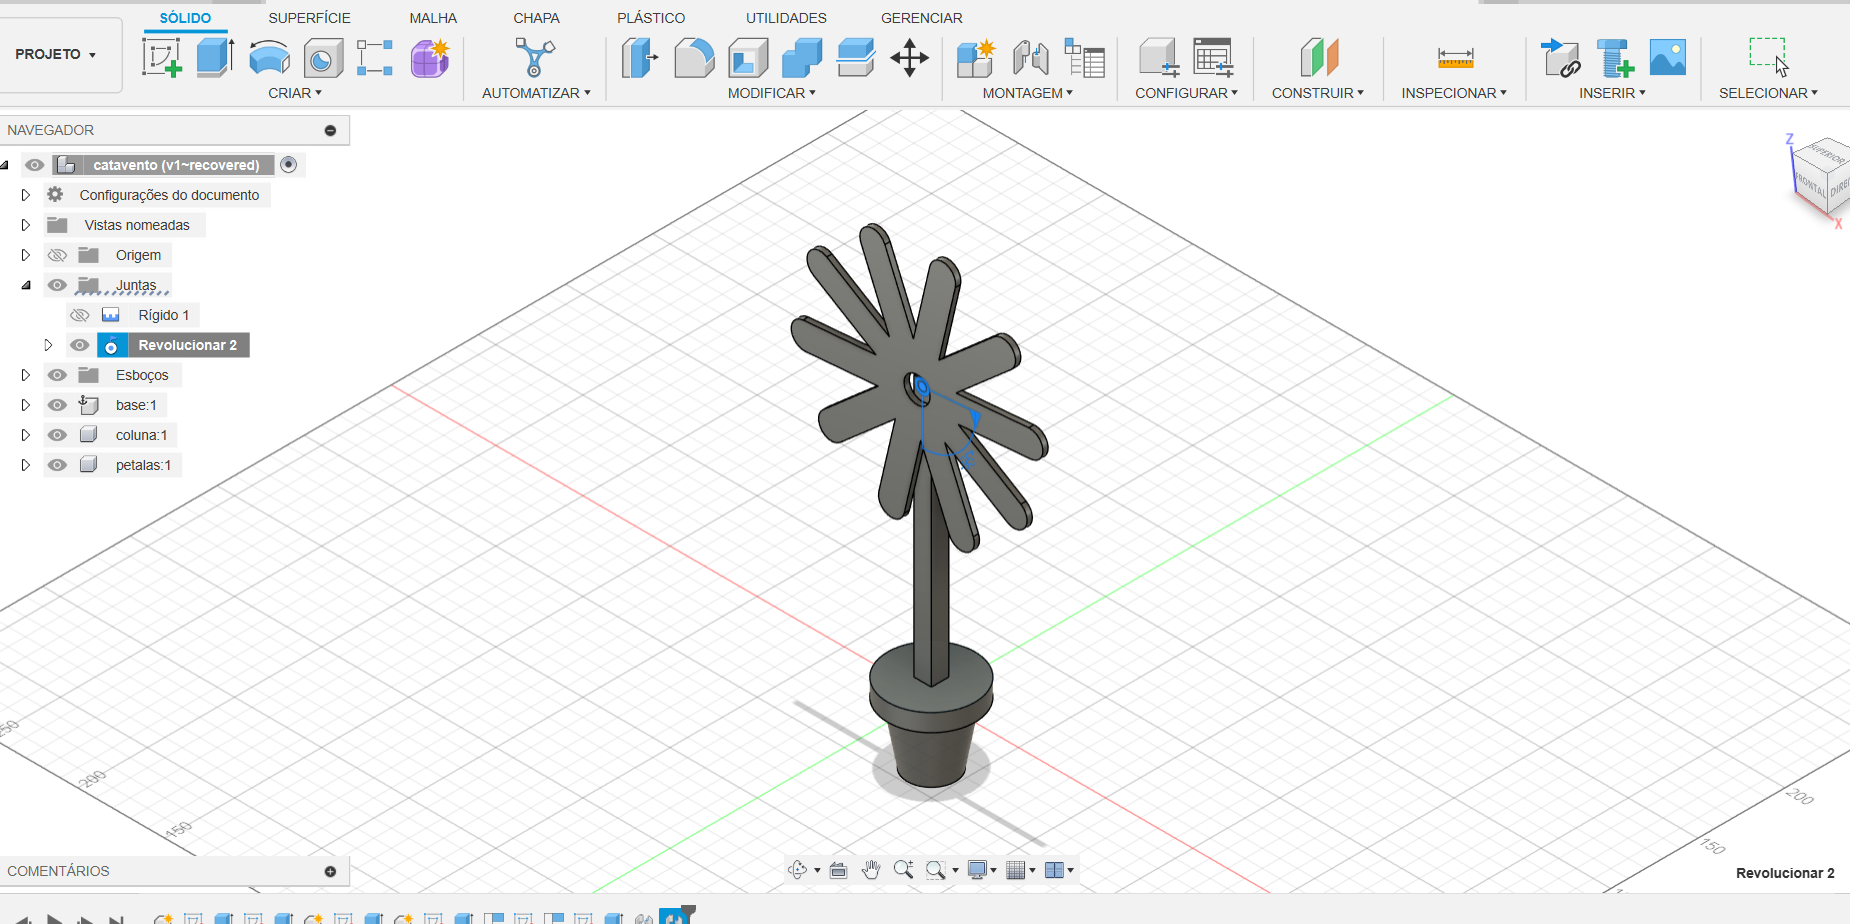Select coluna:1 in the browser tree
Image resolution: width=1850 pixels, height=924 pixels.
tap(141, 435)
